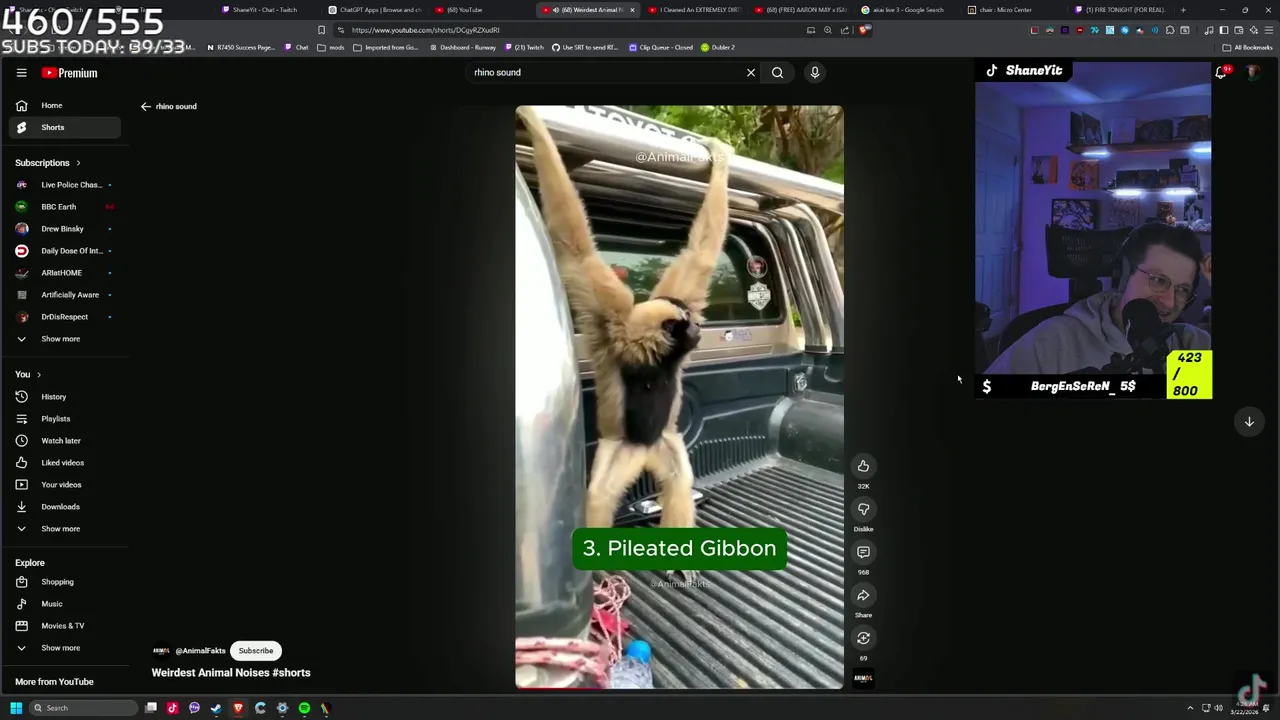Open Downloads in the sidebar
This screenshot has height=720, width=1280.
[65, 507]
